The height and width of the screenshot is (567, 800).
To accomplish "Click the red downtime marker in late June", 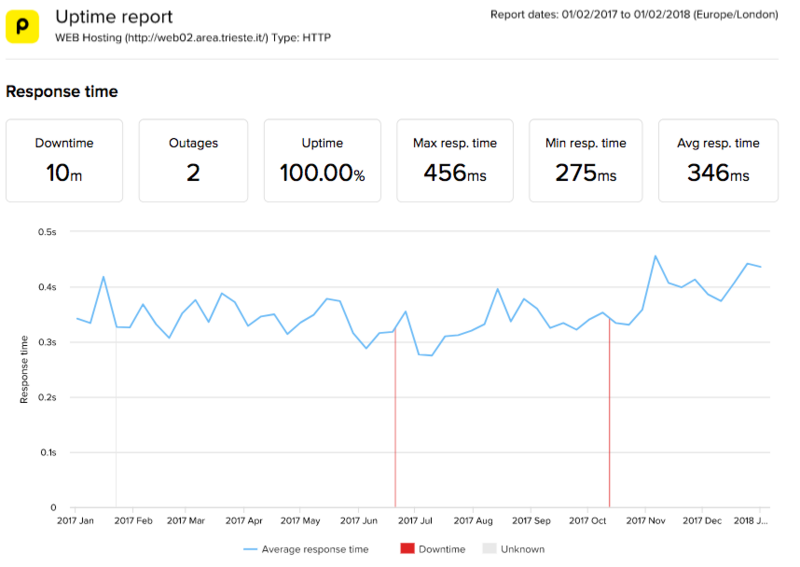I will pyautogui.click(x=395, y=420).
